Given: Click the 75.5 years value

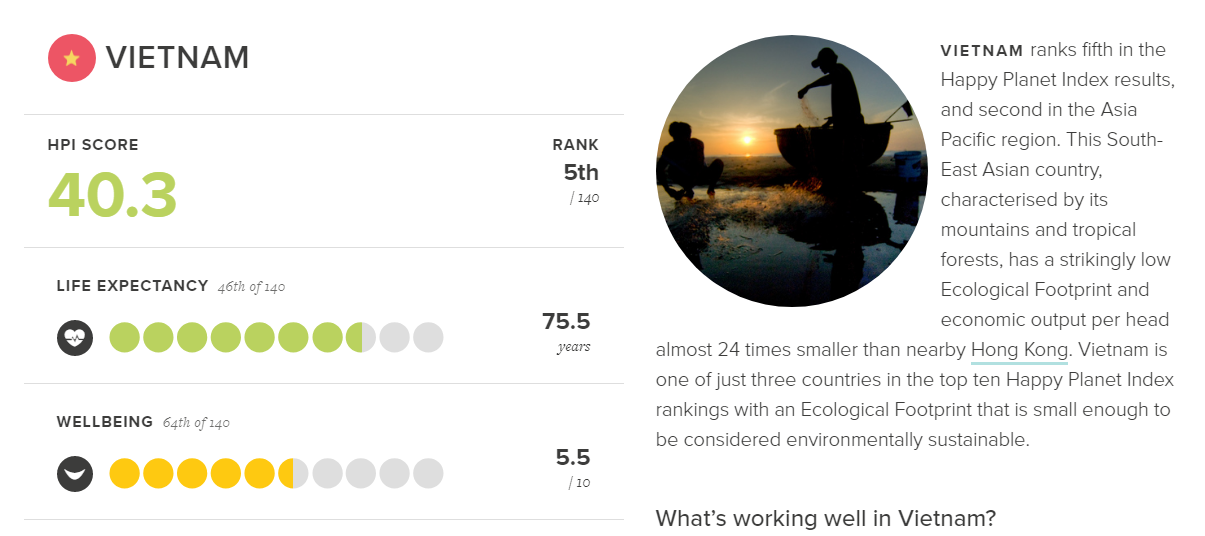Looking at the screenshot, I should coord(566,322).
